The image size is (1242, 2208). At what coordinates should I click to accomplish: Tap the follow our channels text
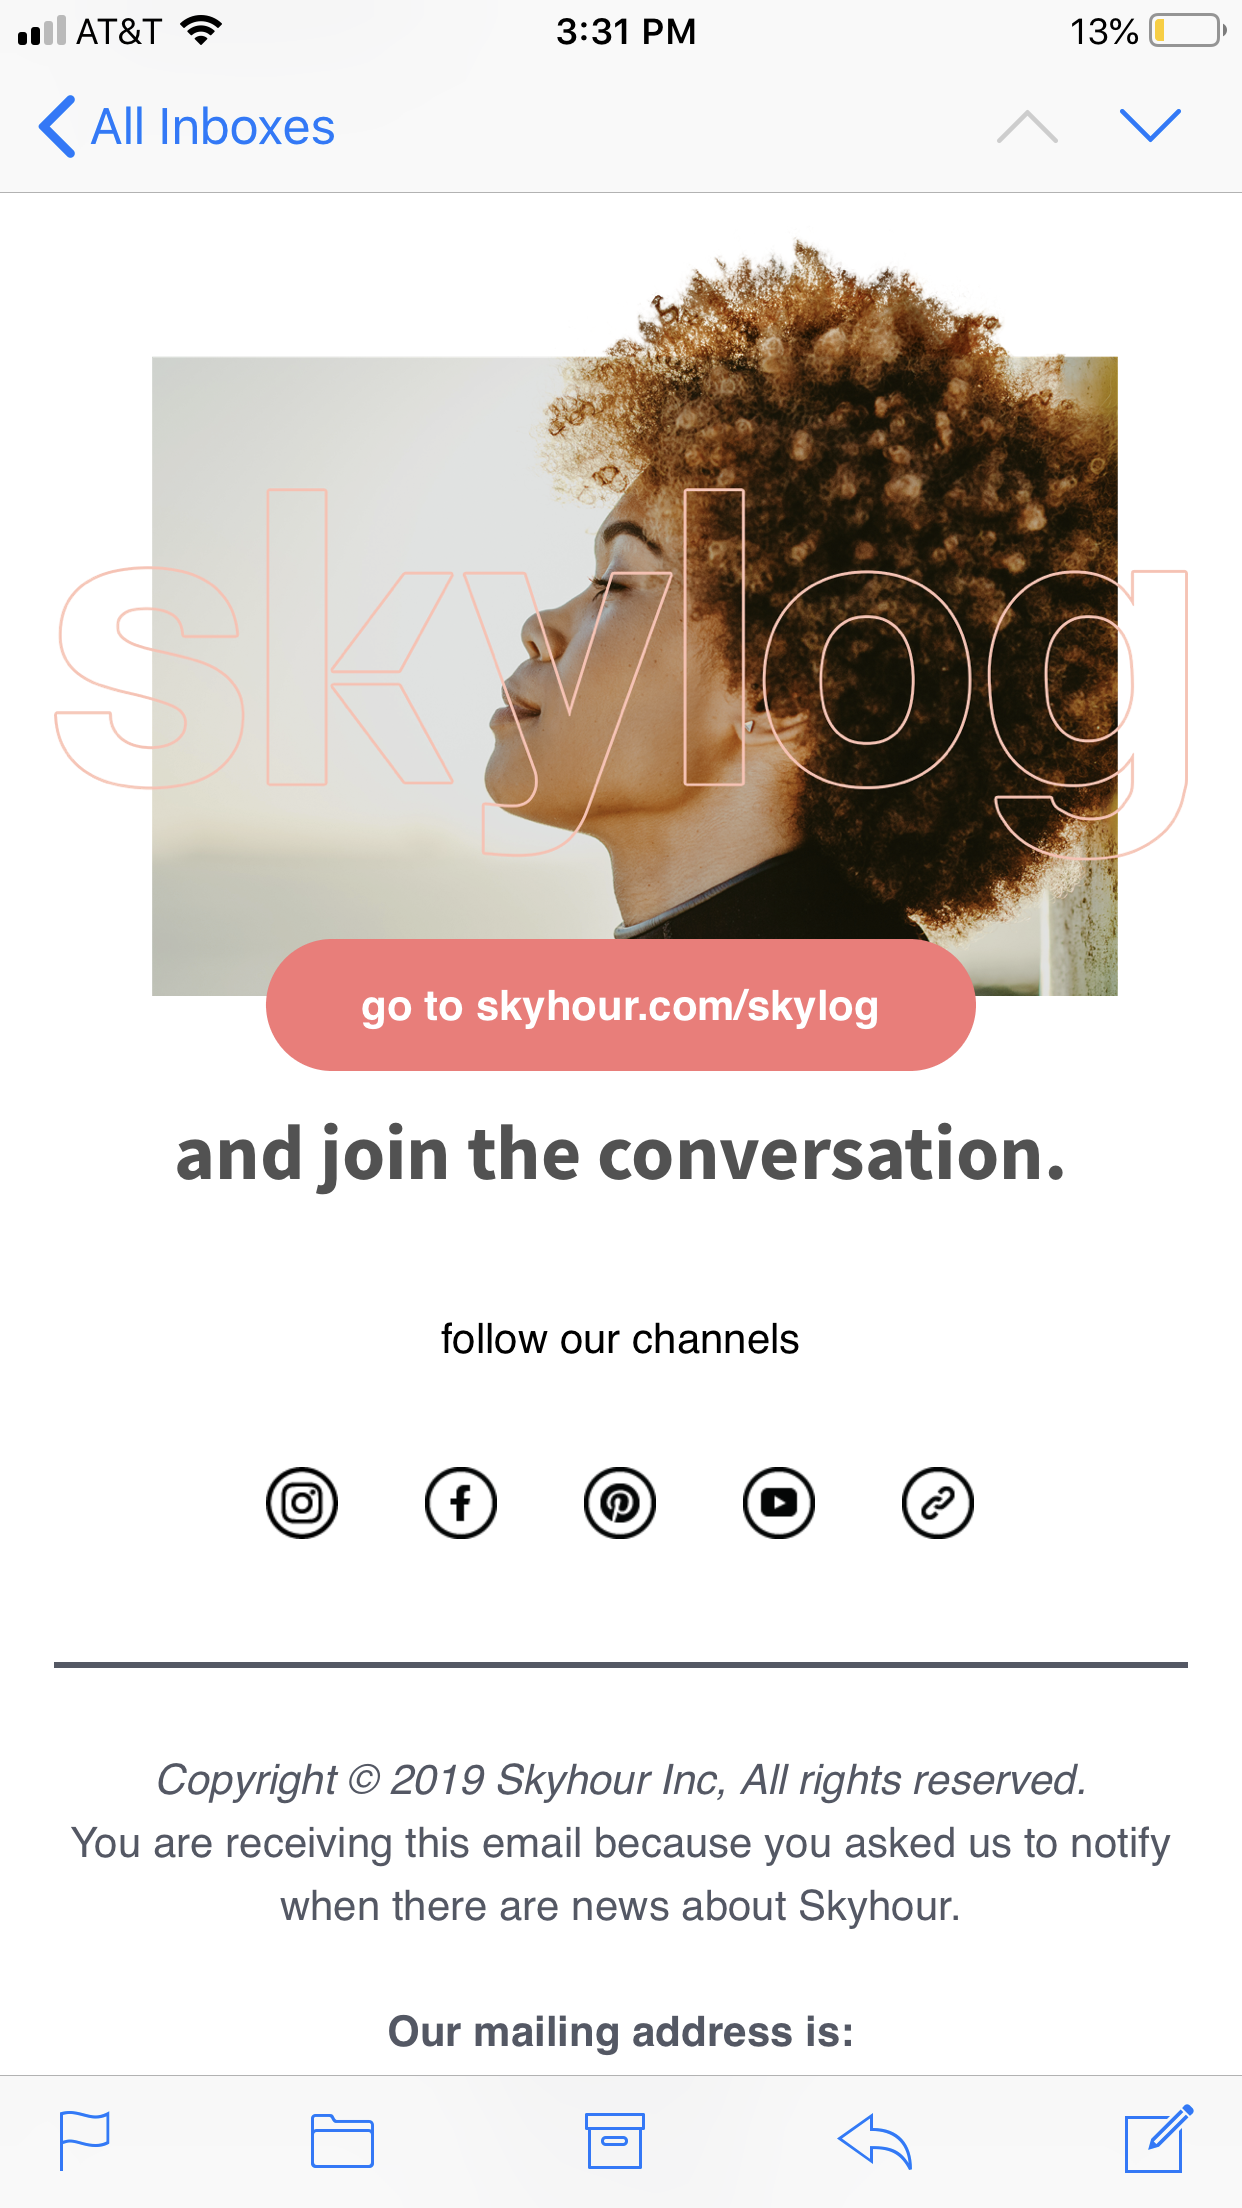[x=620, y=1339]
